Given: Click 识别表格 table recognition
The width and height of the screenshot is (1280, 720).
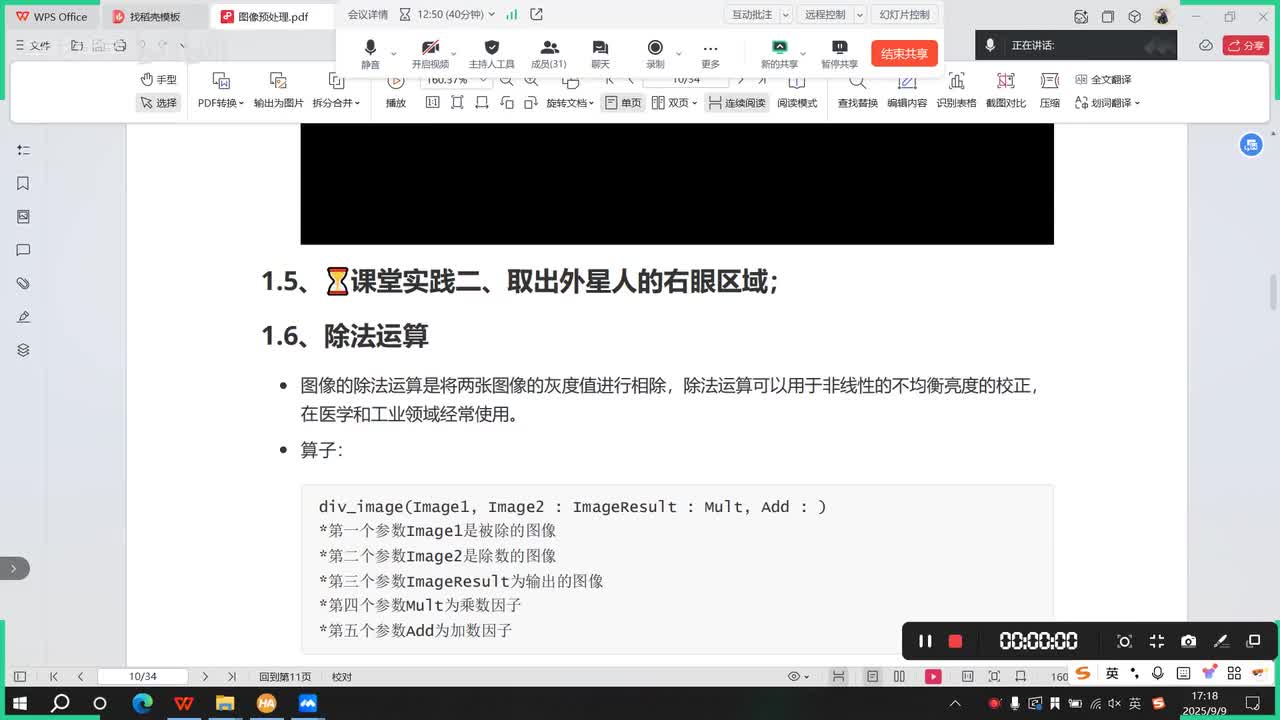Looking at the screenshot, I should click(x=956, y=90).
